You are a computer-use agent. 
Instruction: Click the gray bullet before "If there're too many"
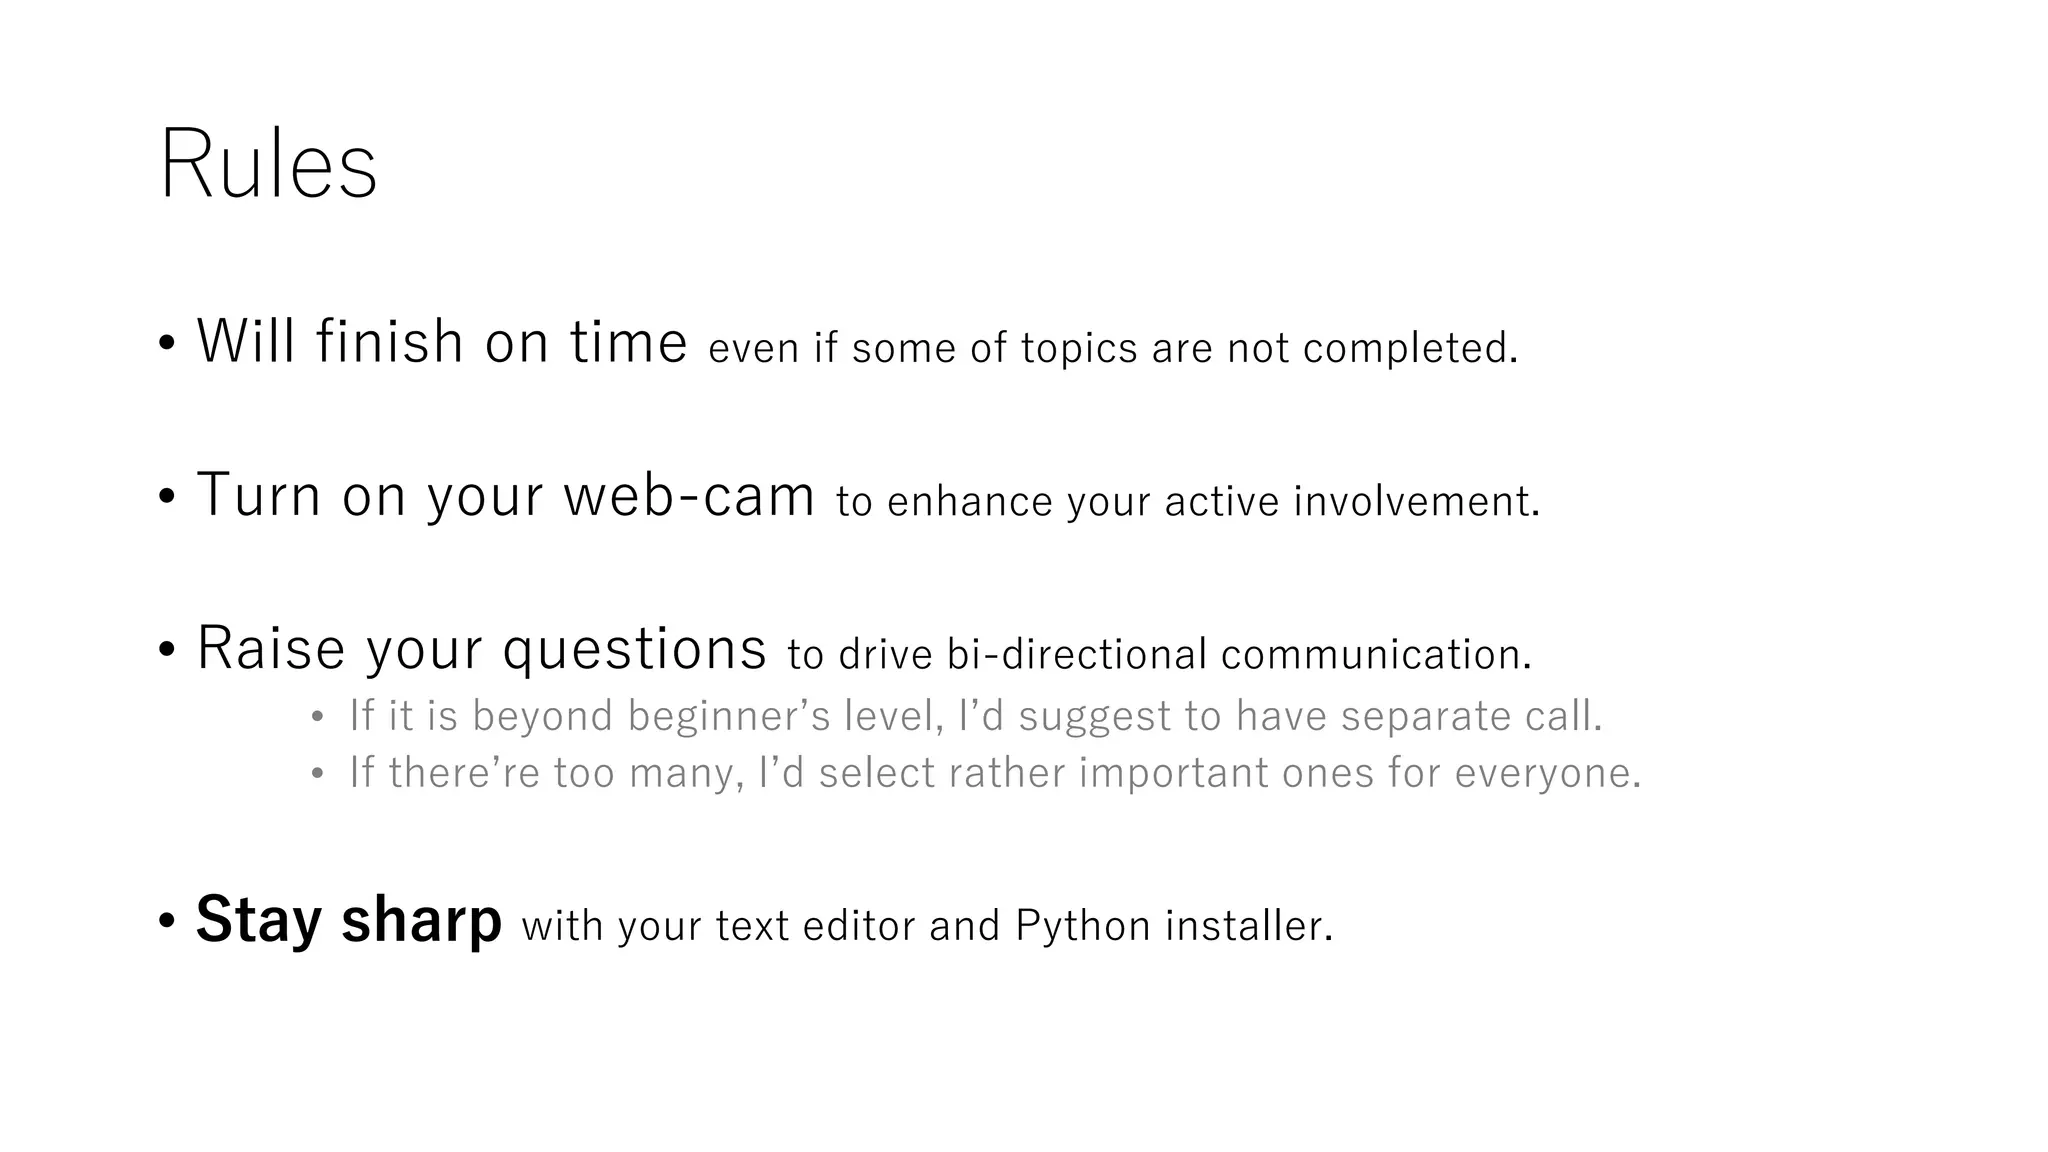317,774
